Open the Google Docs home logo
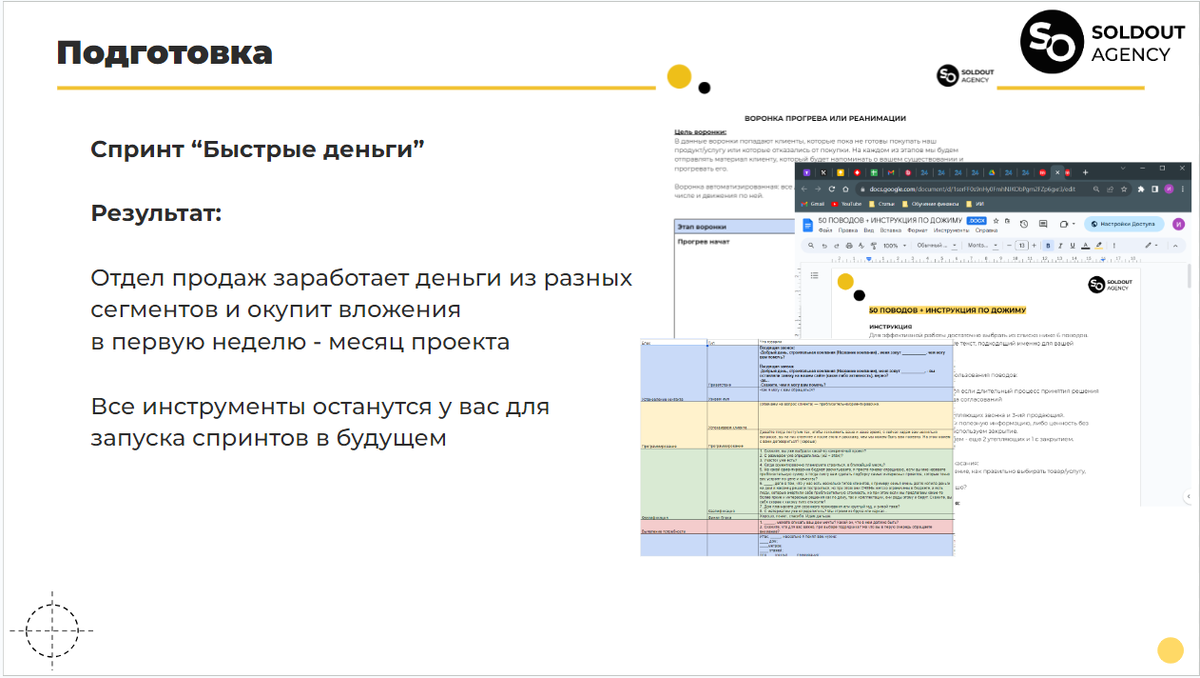The image size is (1200, 678). point(808,225)
